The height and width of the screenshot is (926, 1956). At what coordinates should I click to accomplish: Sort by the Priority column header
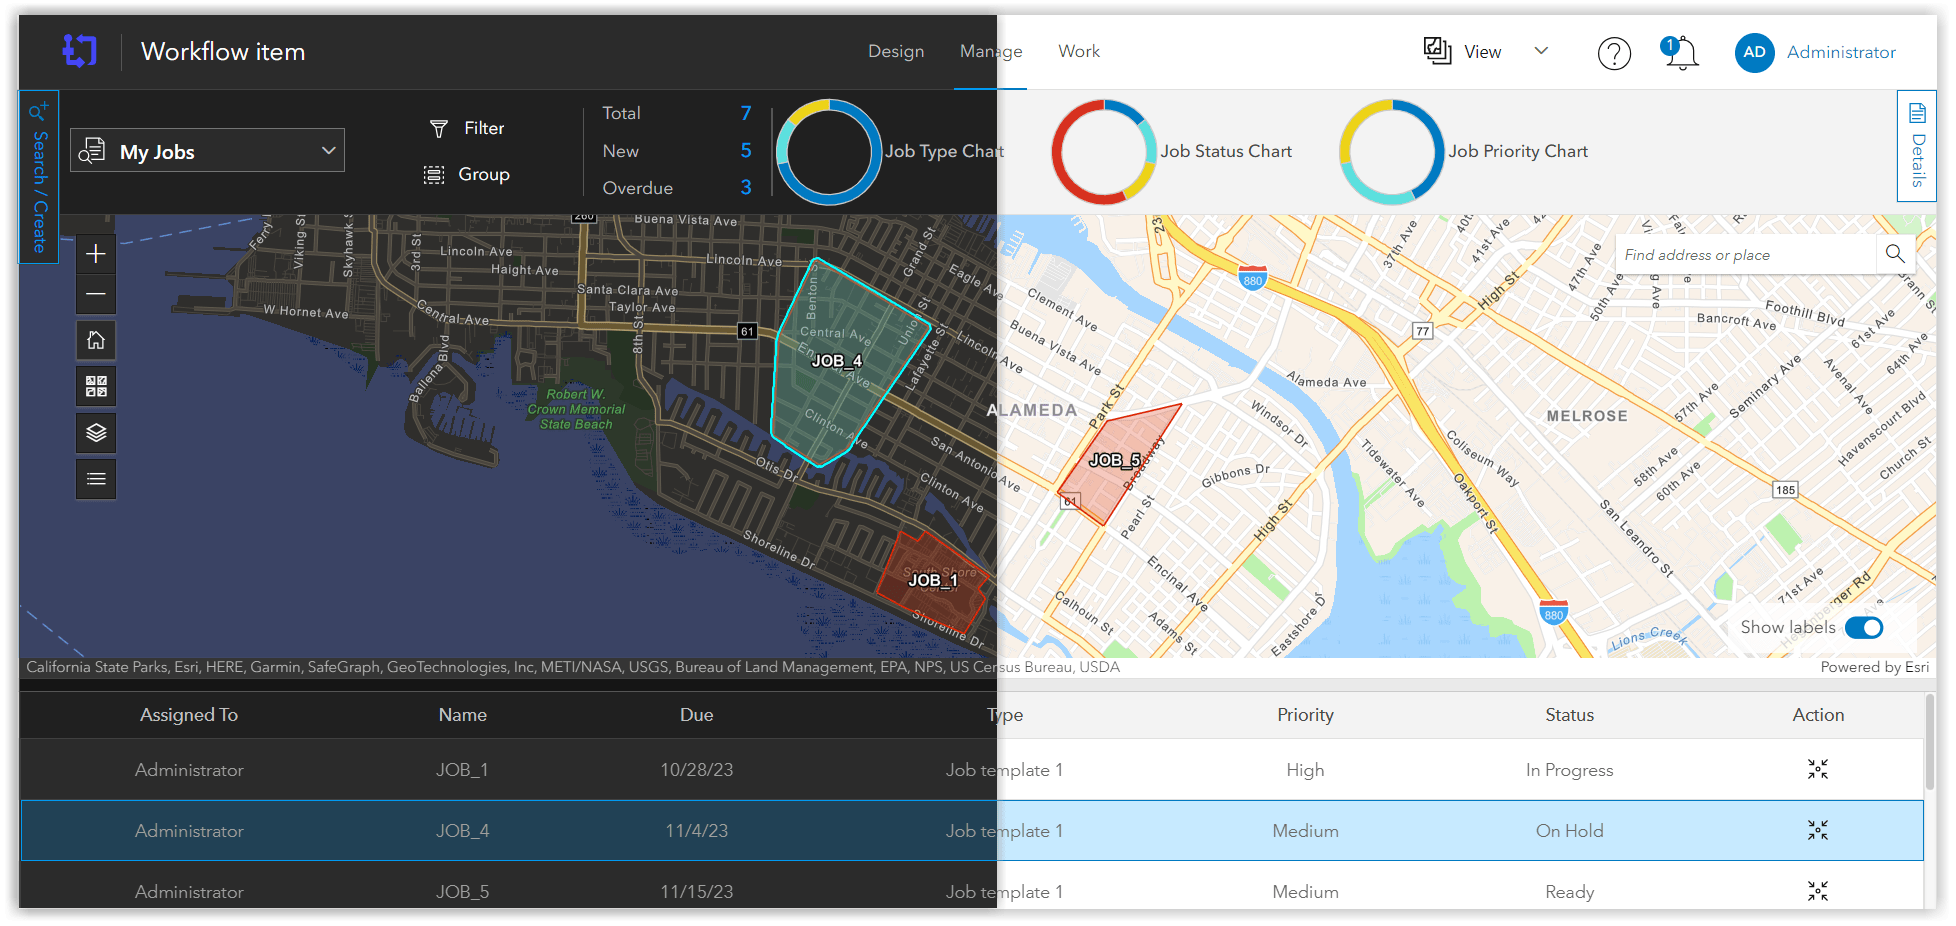[x=1305, y=715]
